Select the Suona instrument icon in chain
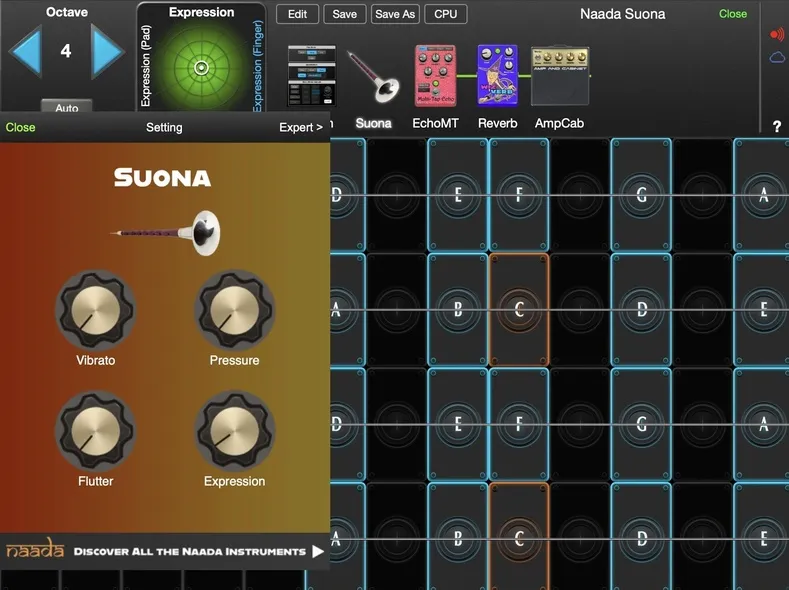This screenshot has height=590, width=789. (373, 76)
